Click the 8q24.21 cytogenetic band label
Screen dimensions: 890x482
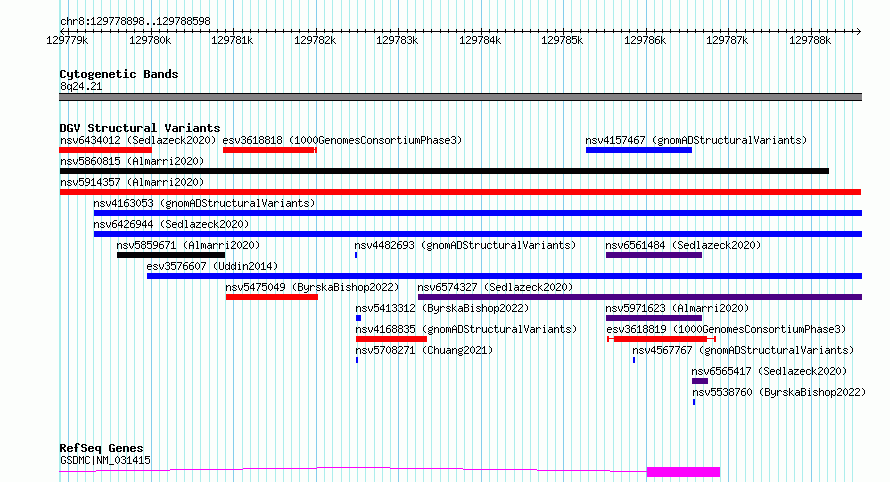tap(81, 86)
